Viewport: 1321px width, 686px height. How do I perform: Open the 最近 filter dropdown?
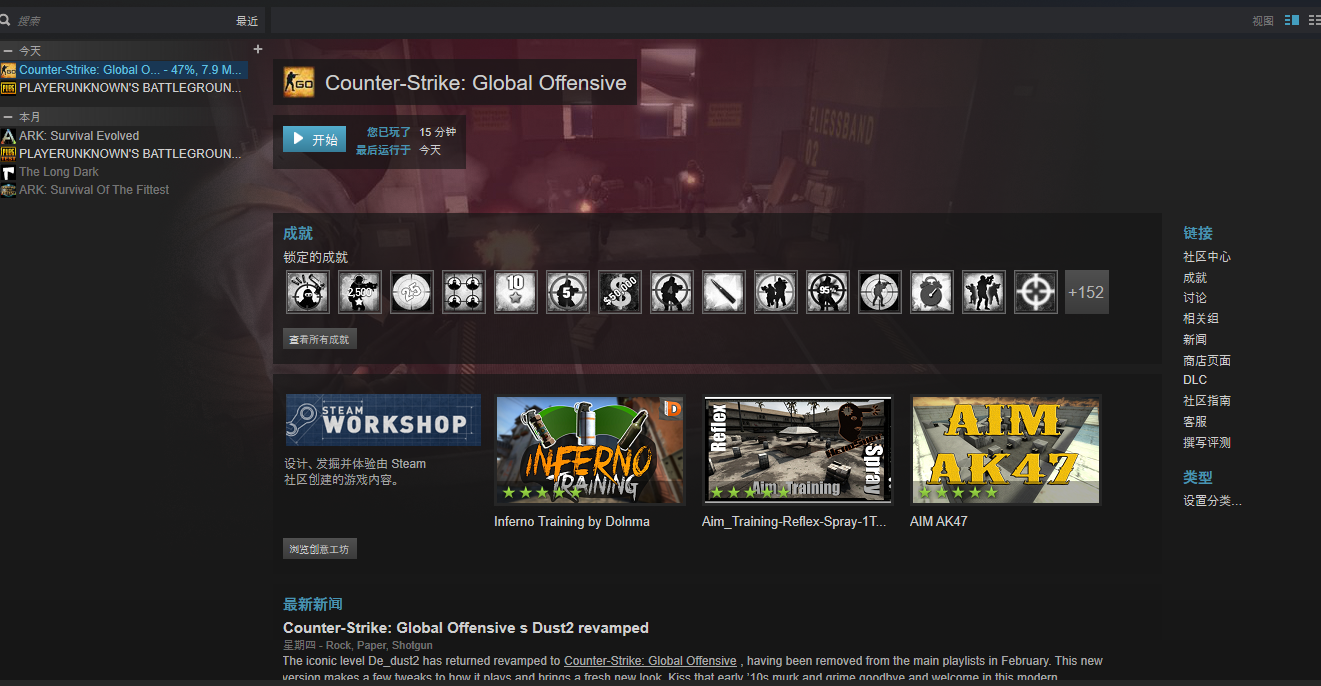247,21
